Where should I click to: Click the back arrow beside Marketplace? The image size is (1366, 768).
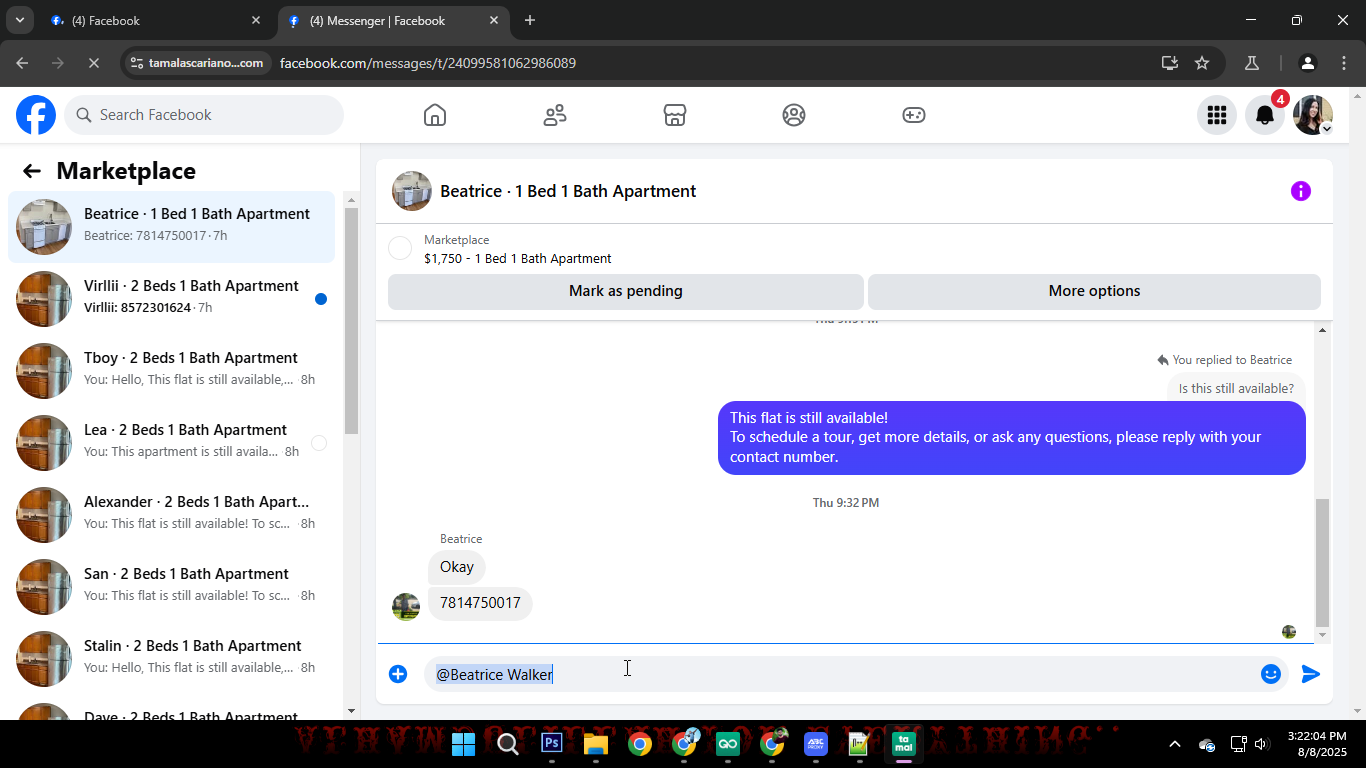[x=32, y=171]
